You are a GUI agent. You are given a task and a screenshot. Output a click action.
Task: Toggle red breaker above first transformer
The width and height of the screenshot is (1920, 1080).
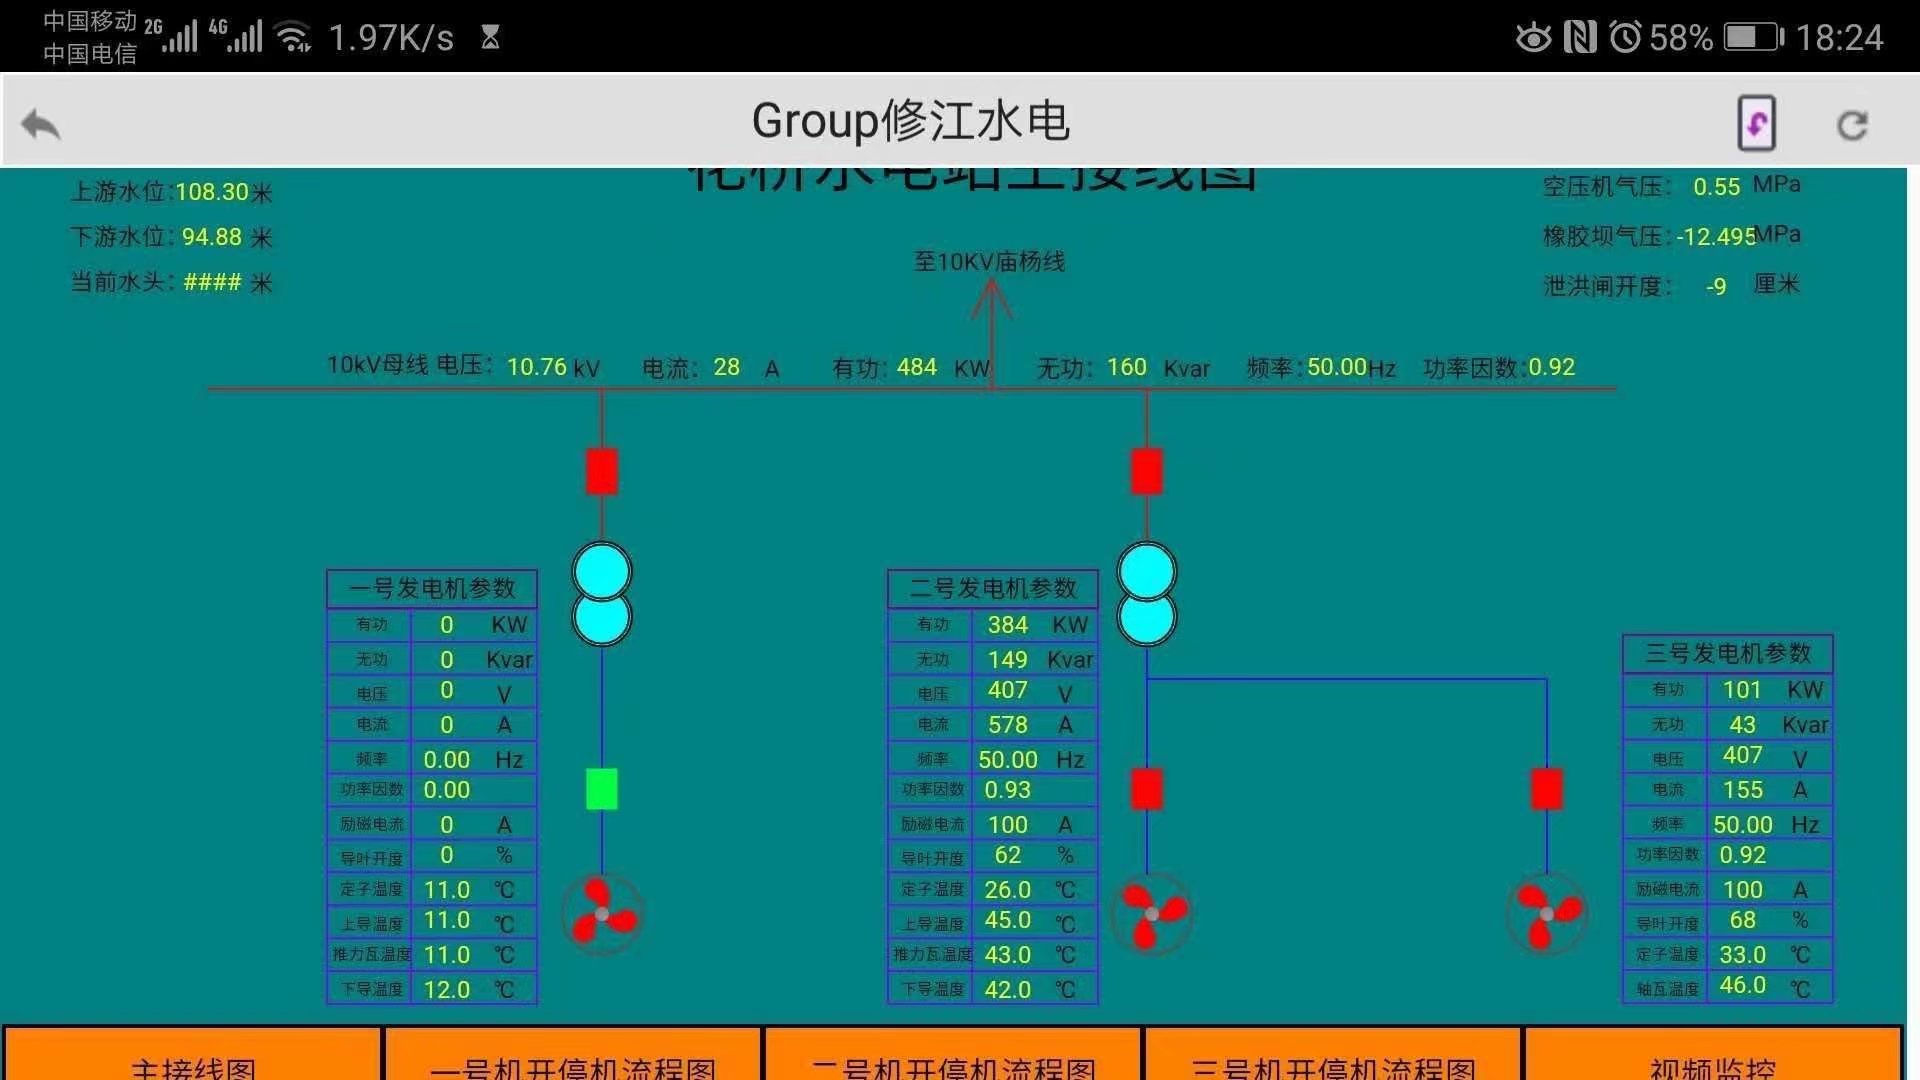tap(601, 471)
